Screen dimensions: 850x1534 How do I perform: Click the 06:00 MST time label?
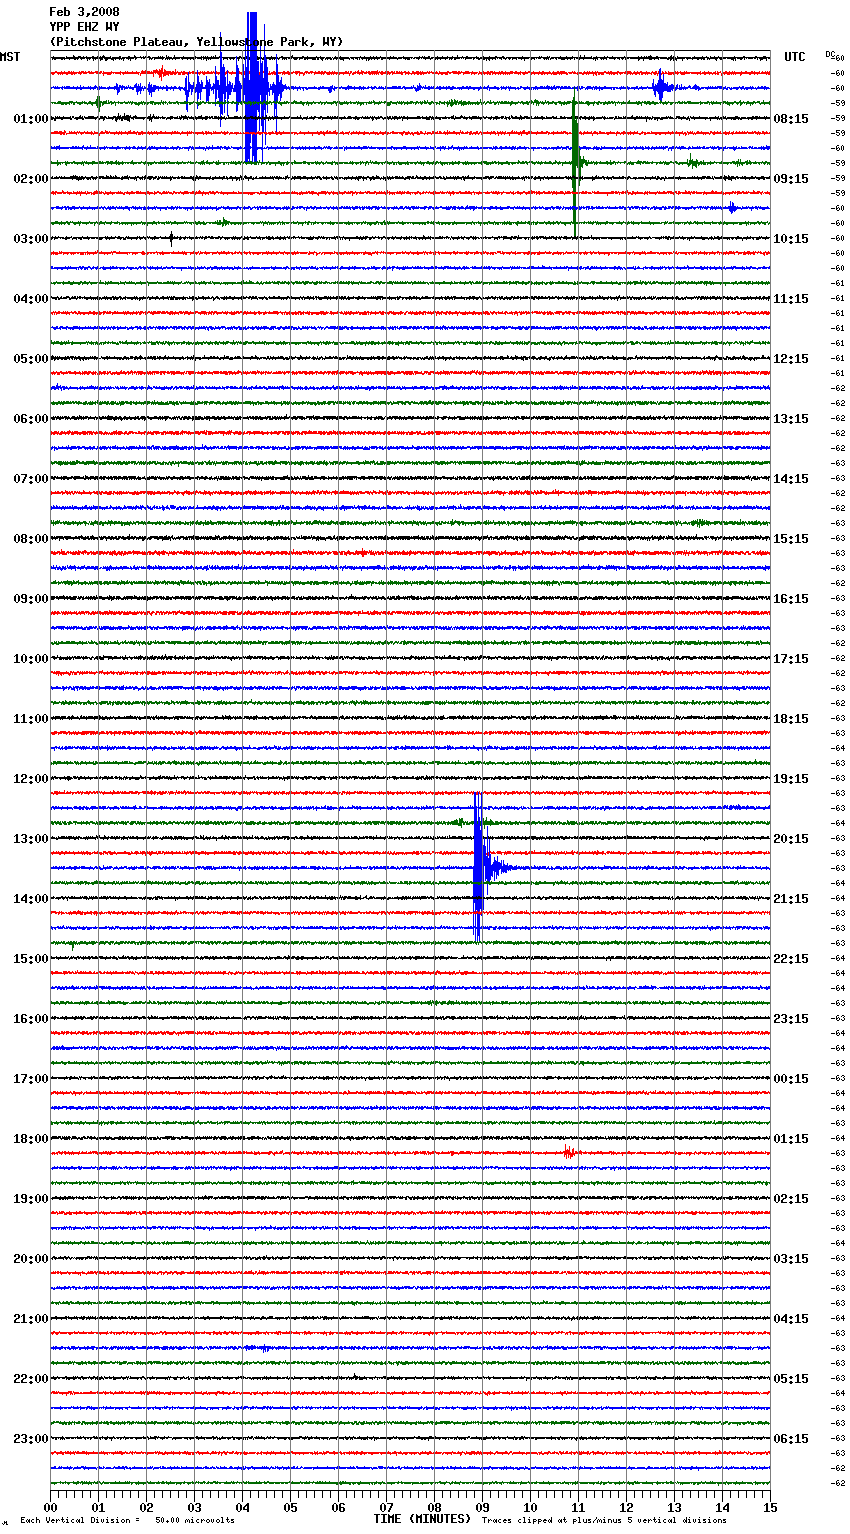(x=31, y=419)
